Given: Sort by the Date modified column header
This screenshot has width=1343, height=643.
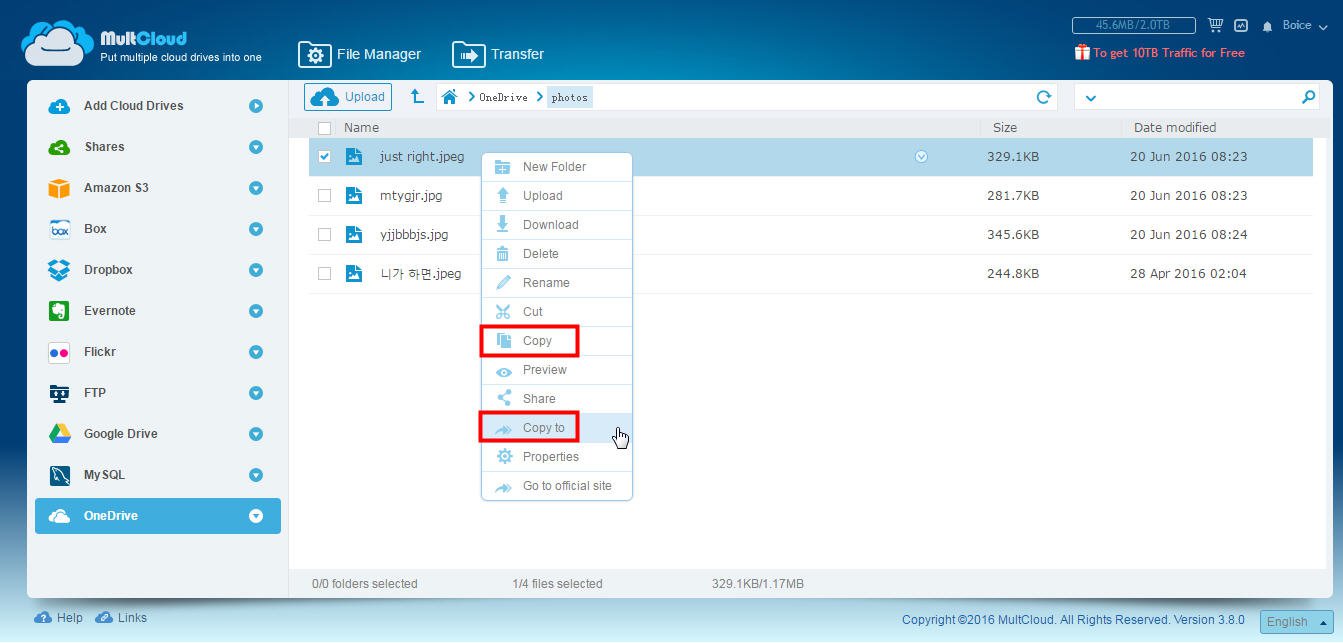Looking at the screenshot, I should click(x=1175, y=128).
